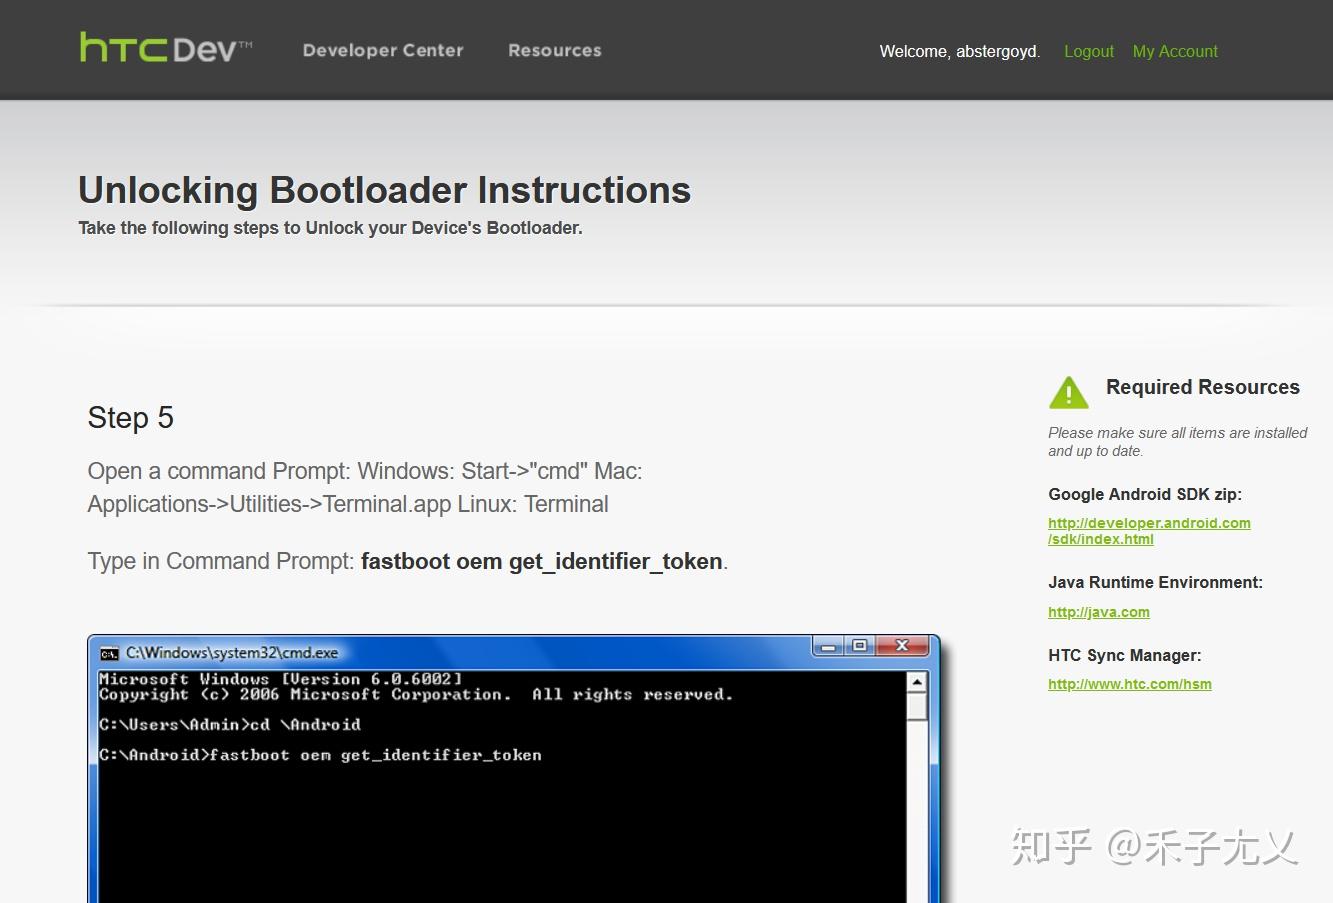Screen dimensions: 1333x903
Task: Open the HTC Sync Manager link
Action: tap(1129, 684)
